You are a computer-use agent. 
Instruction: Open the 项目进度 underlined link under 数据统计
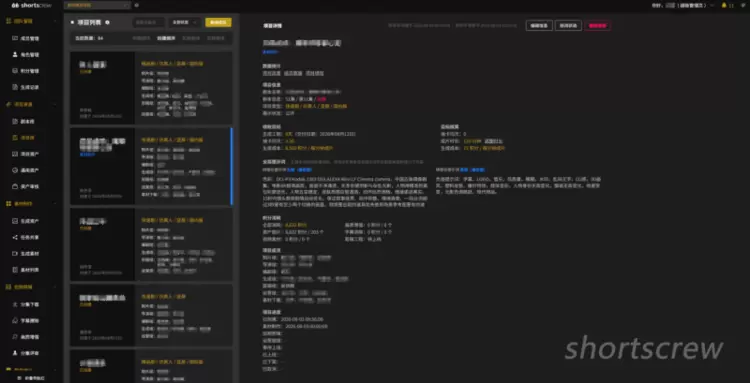pyautogui.click(x=271, y=74)
